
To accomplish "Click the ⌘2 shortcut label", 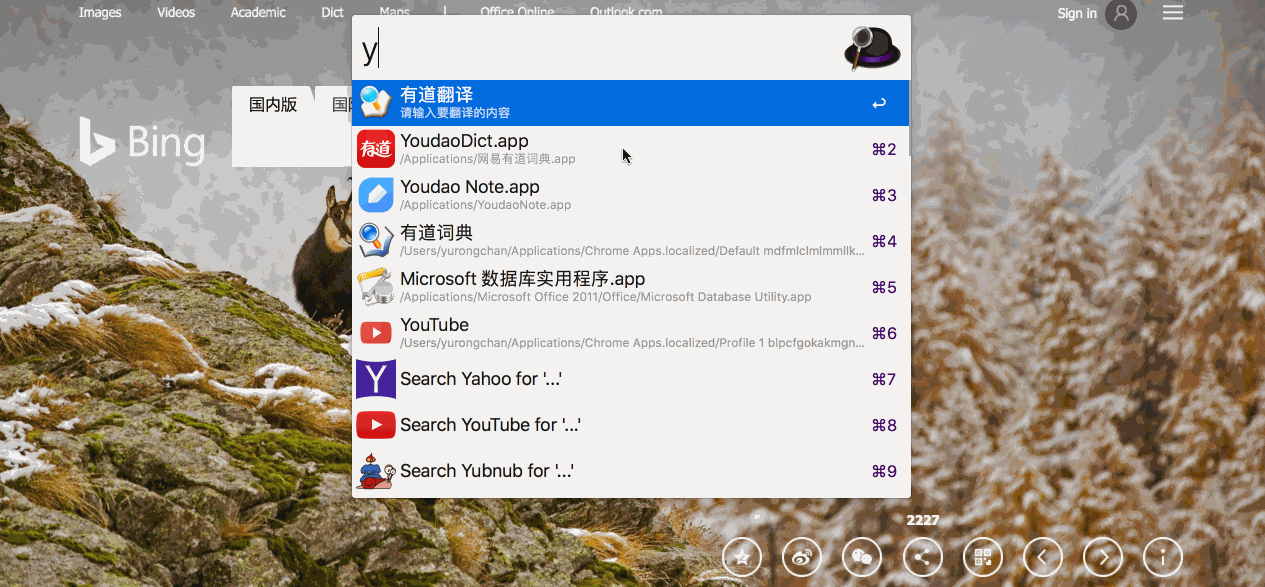I will click(x=884, y=149).
